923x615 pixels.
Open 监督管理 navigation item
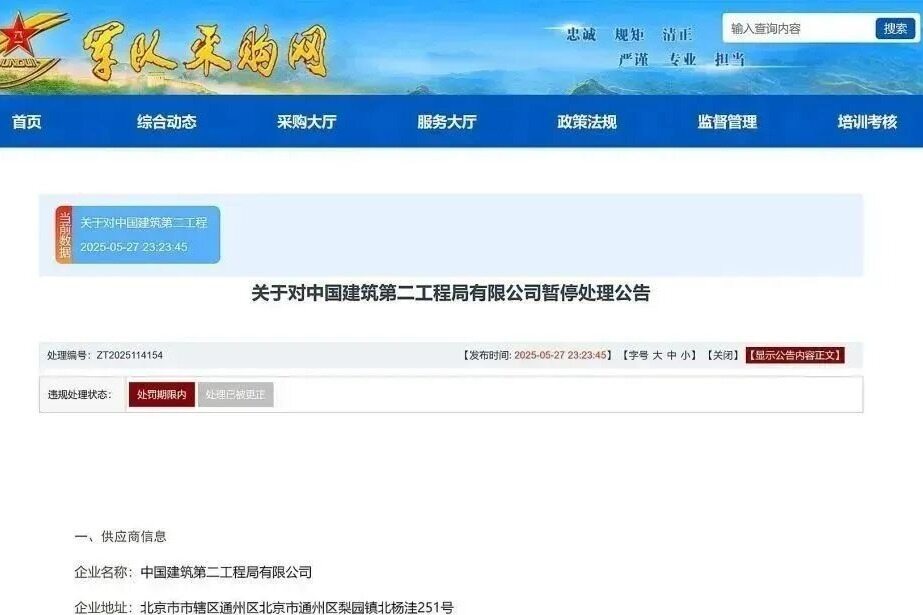[727, 122]
